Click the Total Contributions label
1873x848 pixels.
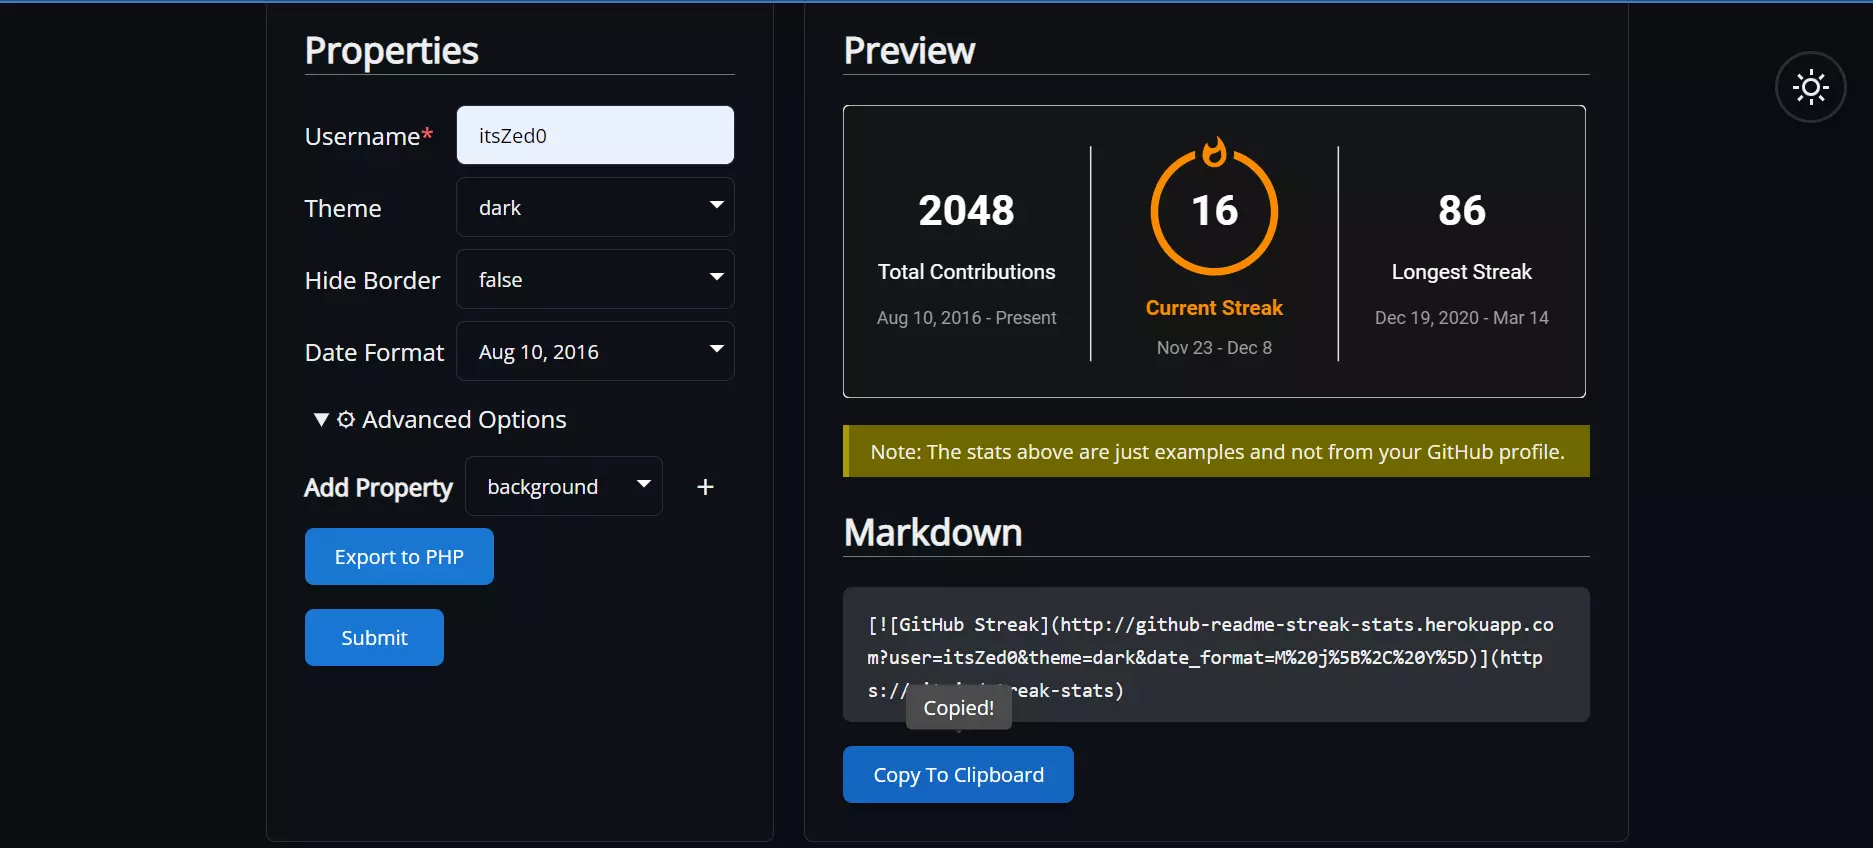click(x=966, y=272)
